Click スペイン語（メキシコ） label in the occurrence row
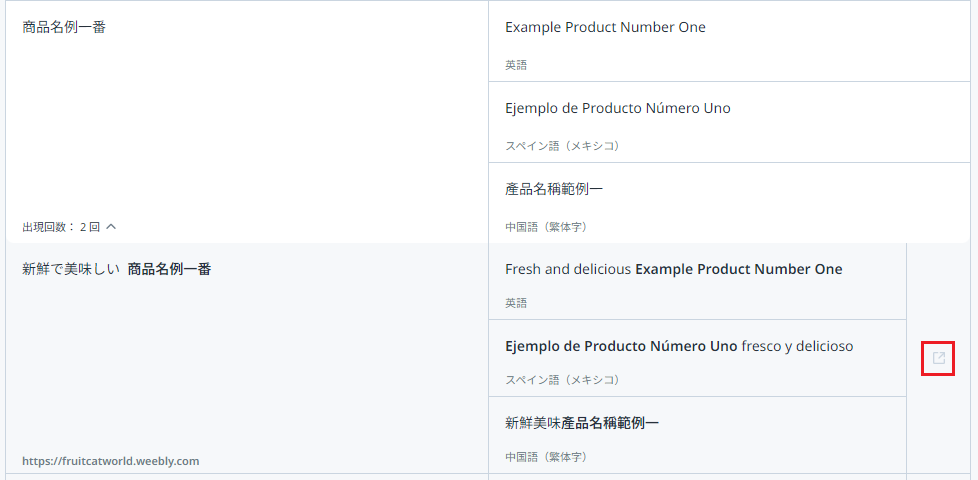The width and height of the screenshot is (978, 480). [563, 380]
